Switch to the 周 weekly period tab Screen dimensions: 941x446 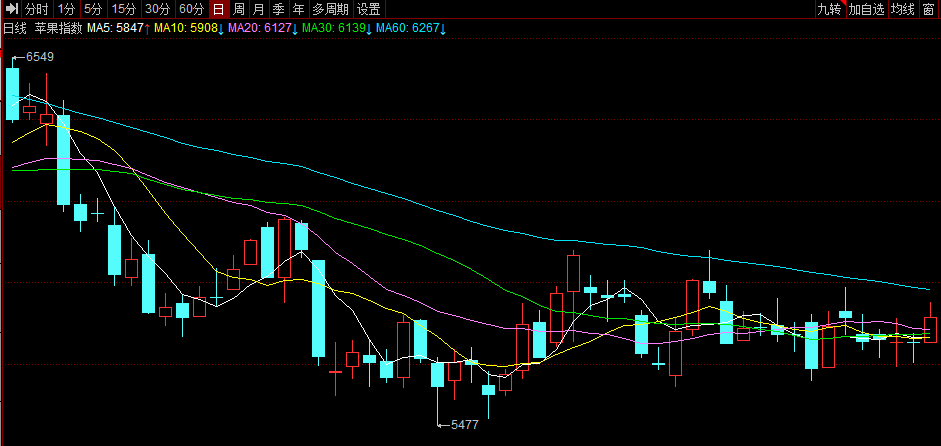point(239,8)
